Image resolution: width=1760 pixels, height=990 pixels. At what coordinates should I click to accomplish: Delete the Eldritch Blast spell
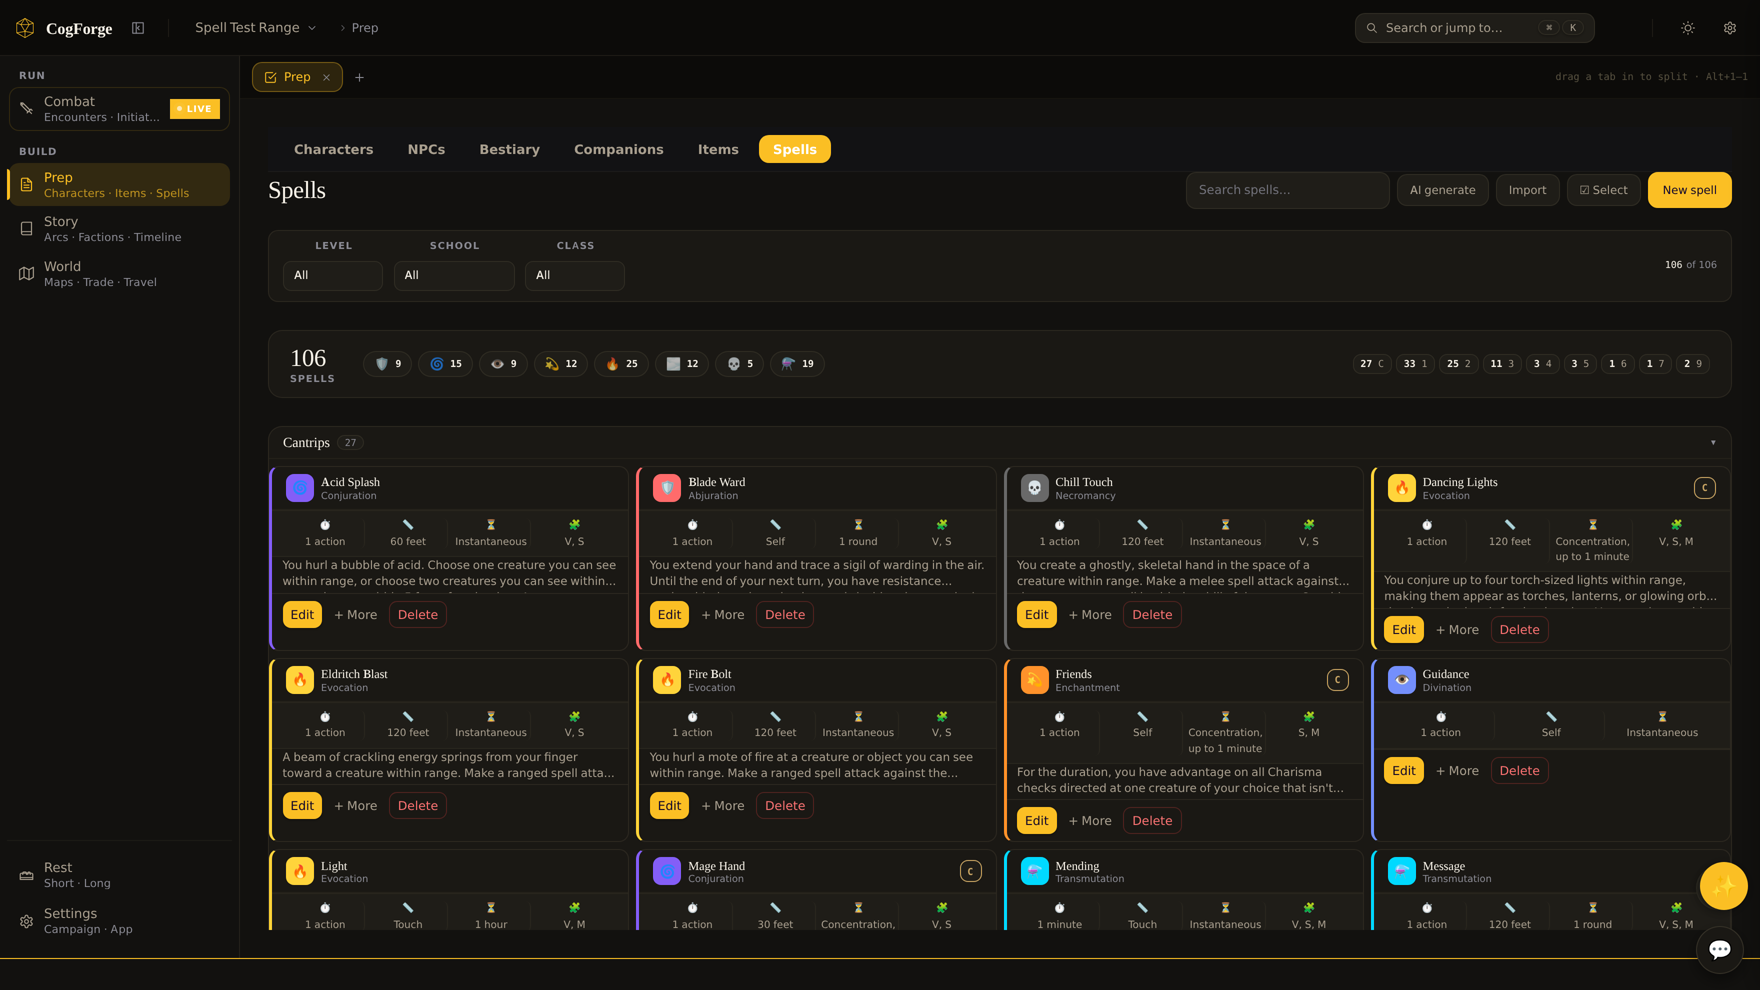[418, 806]
